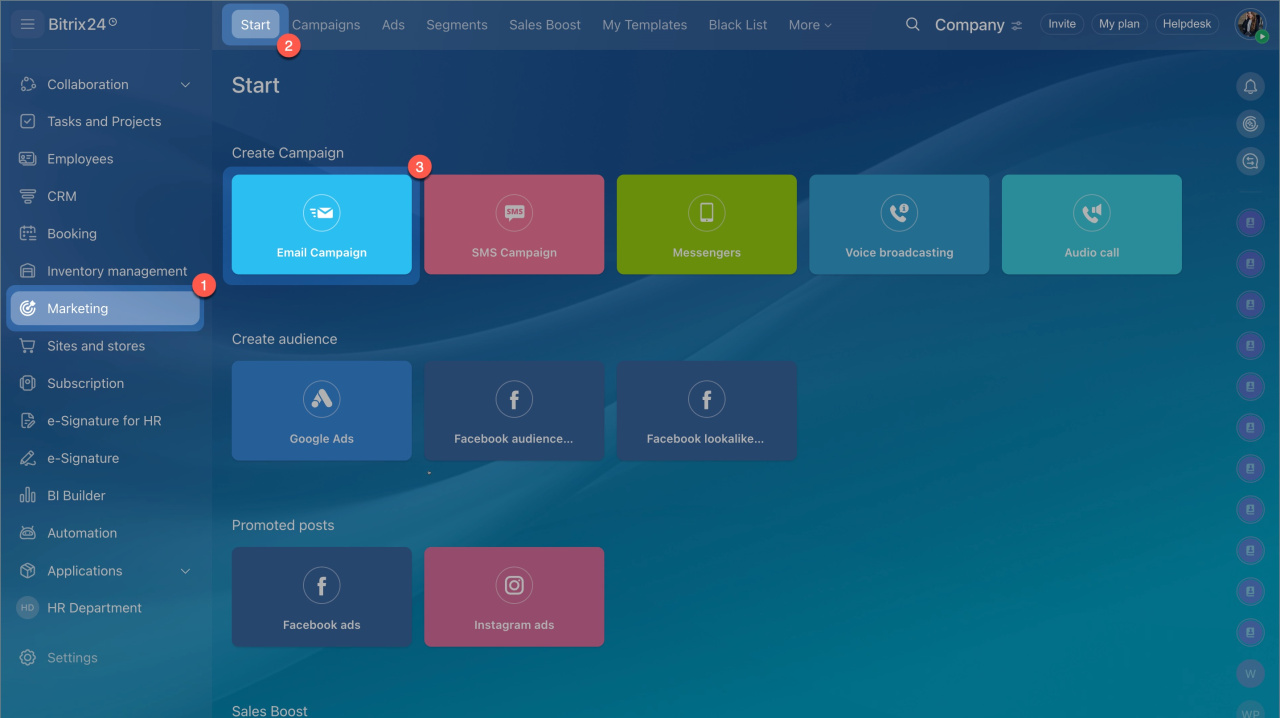The width and height of the screenshot is (1280, 718).
Task: Click the Helpdesk button
Action: click(1187, 24)
